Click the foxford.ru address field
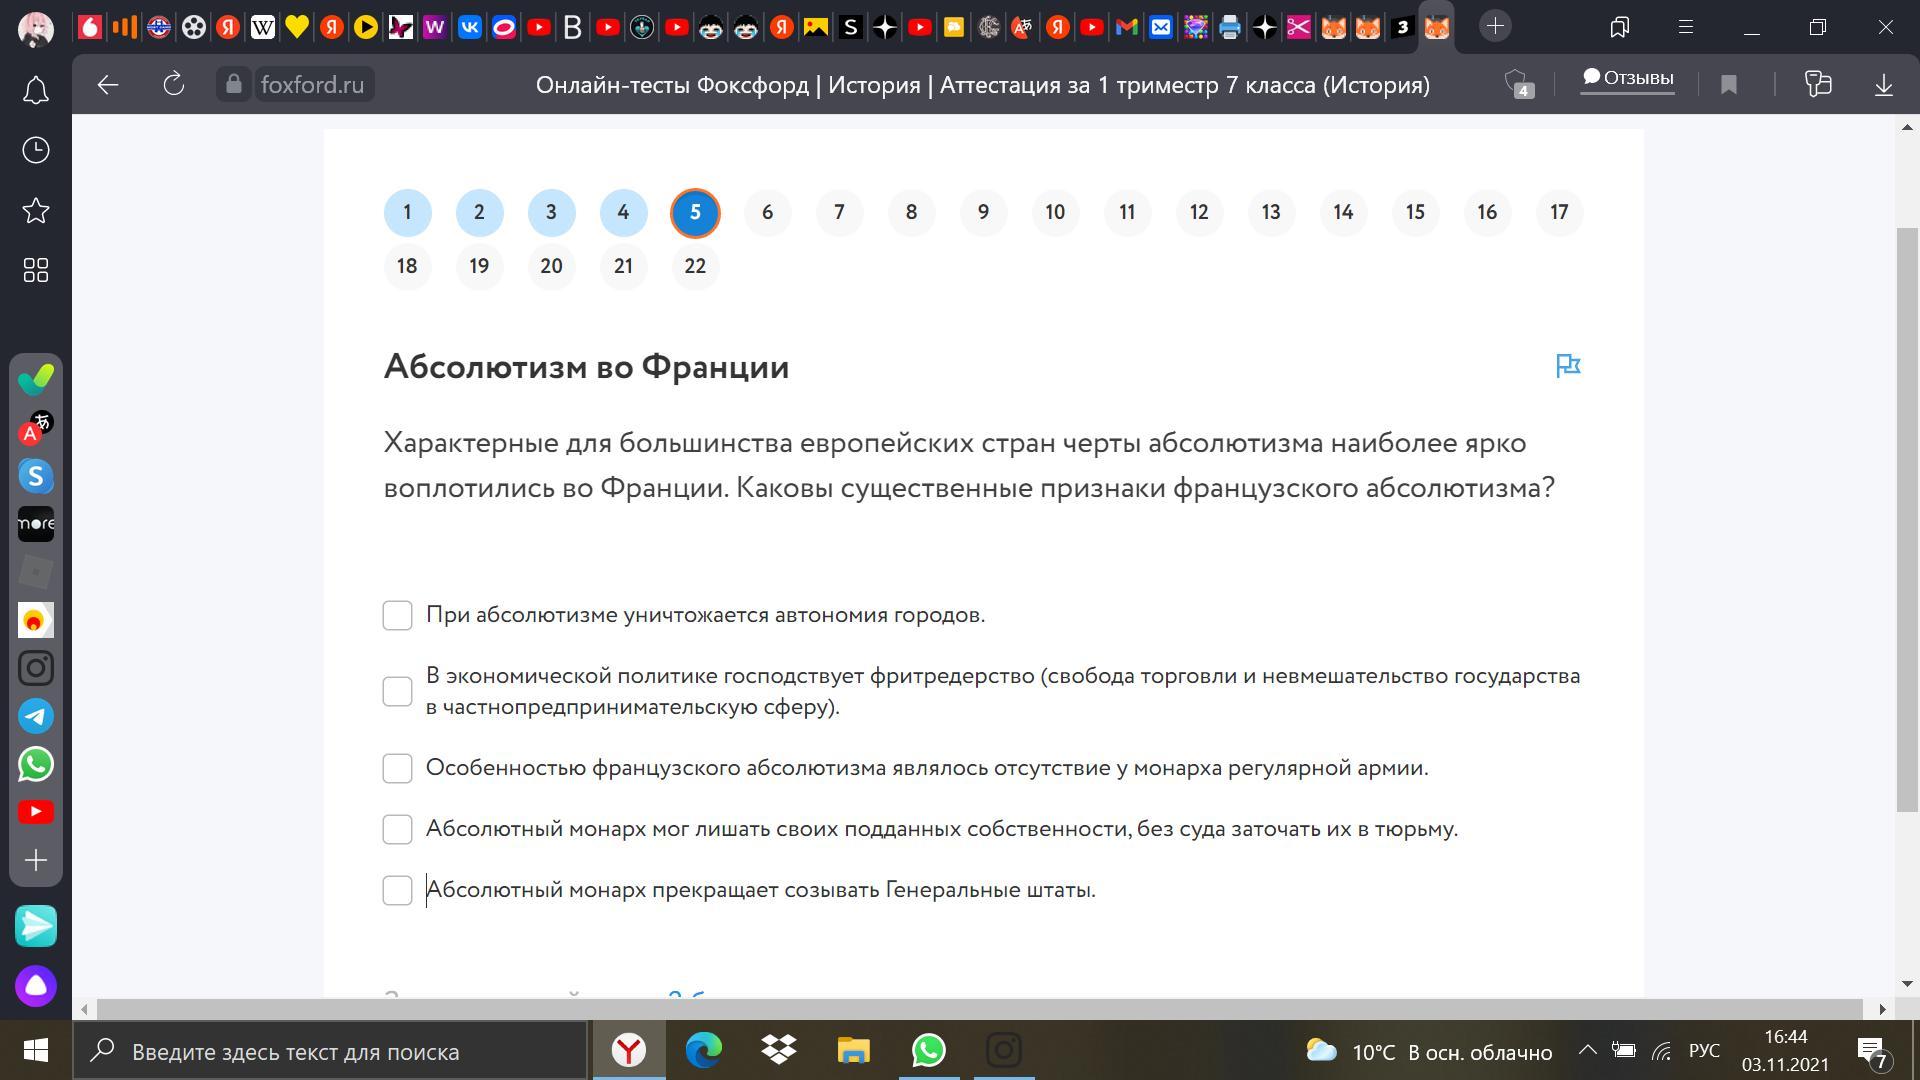Image resolution: width=1920 pixels, height=1080 pixels. pos(312,85)
